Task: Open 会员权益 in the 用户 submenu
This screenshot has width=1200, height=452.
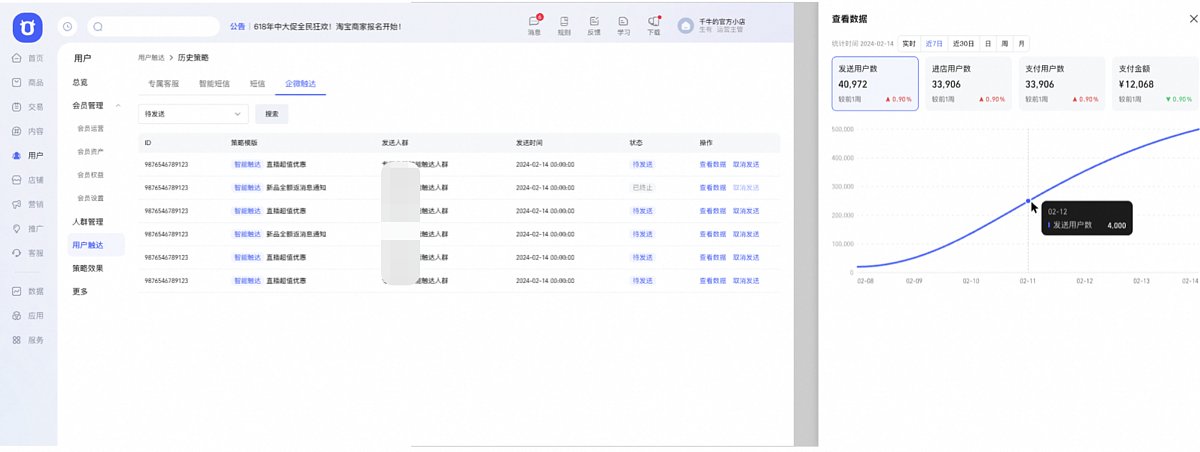Action: click(91, 174)
